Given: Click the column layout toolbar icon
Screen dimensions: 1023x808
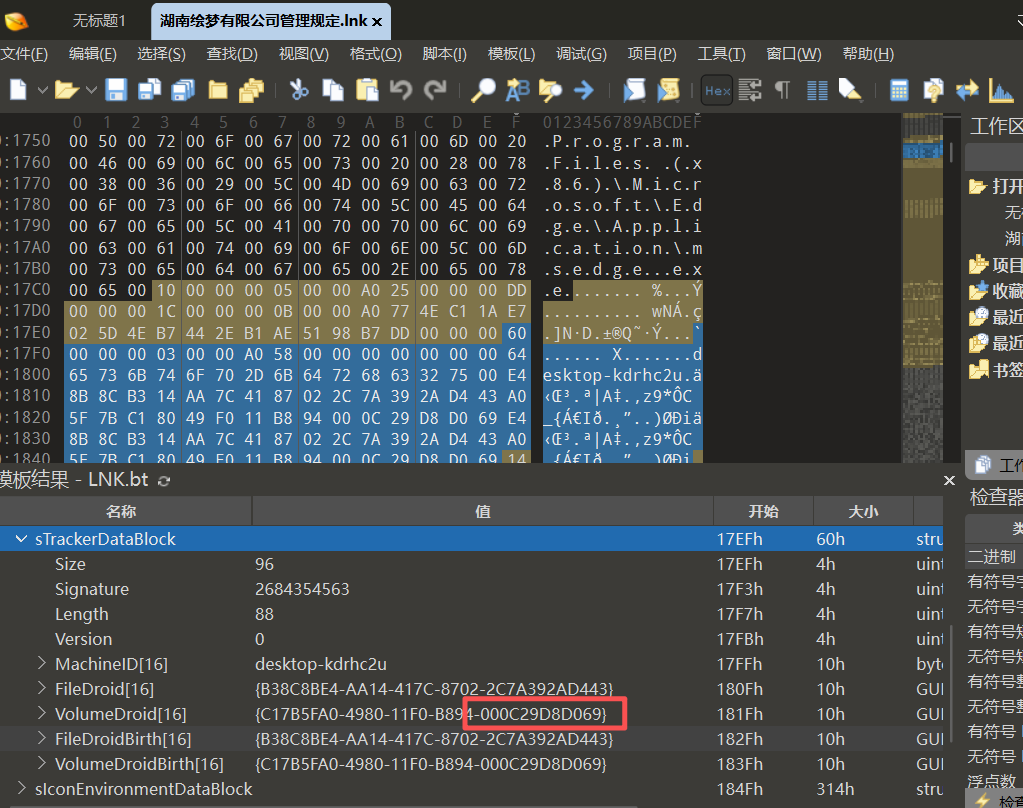Looking at the screenshot, I should coord(817,90).
